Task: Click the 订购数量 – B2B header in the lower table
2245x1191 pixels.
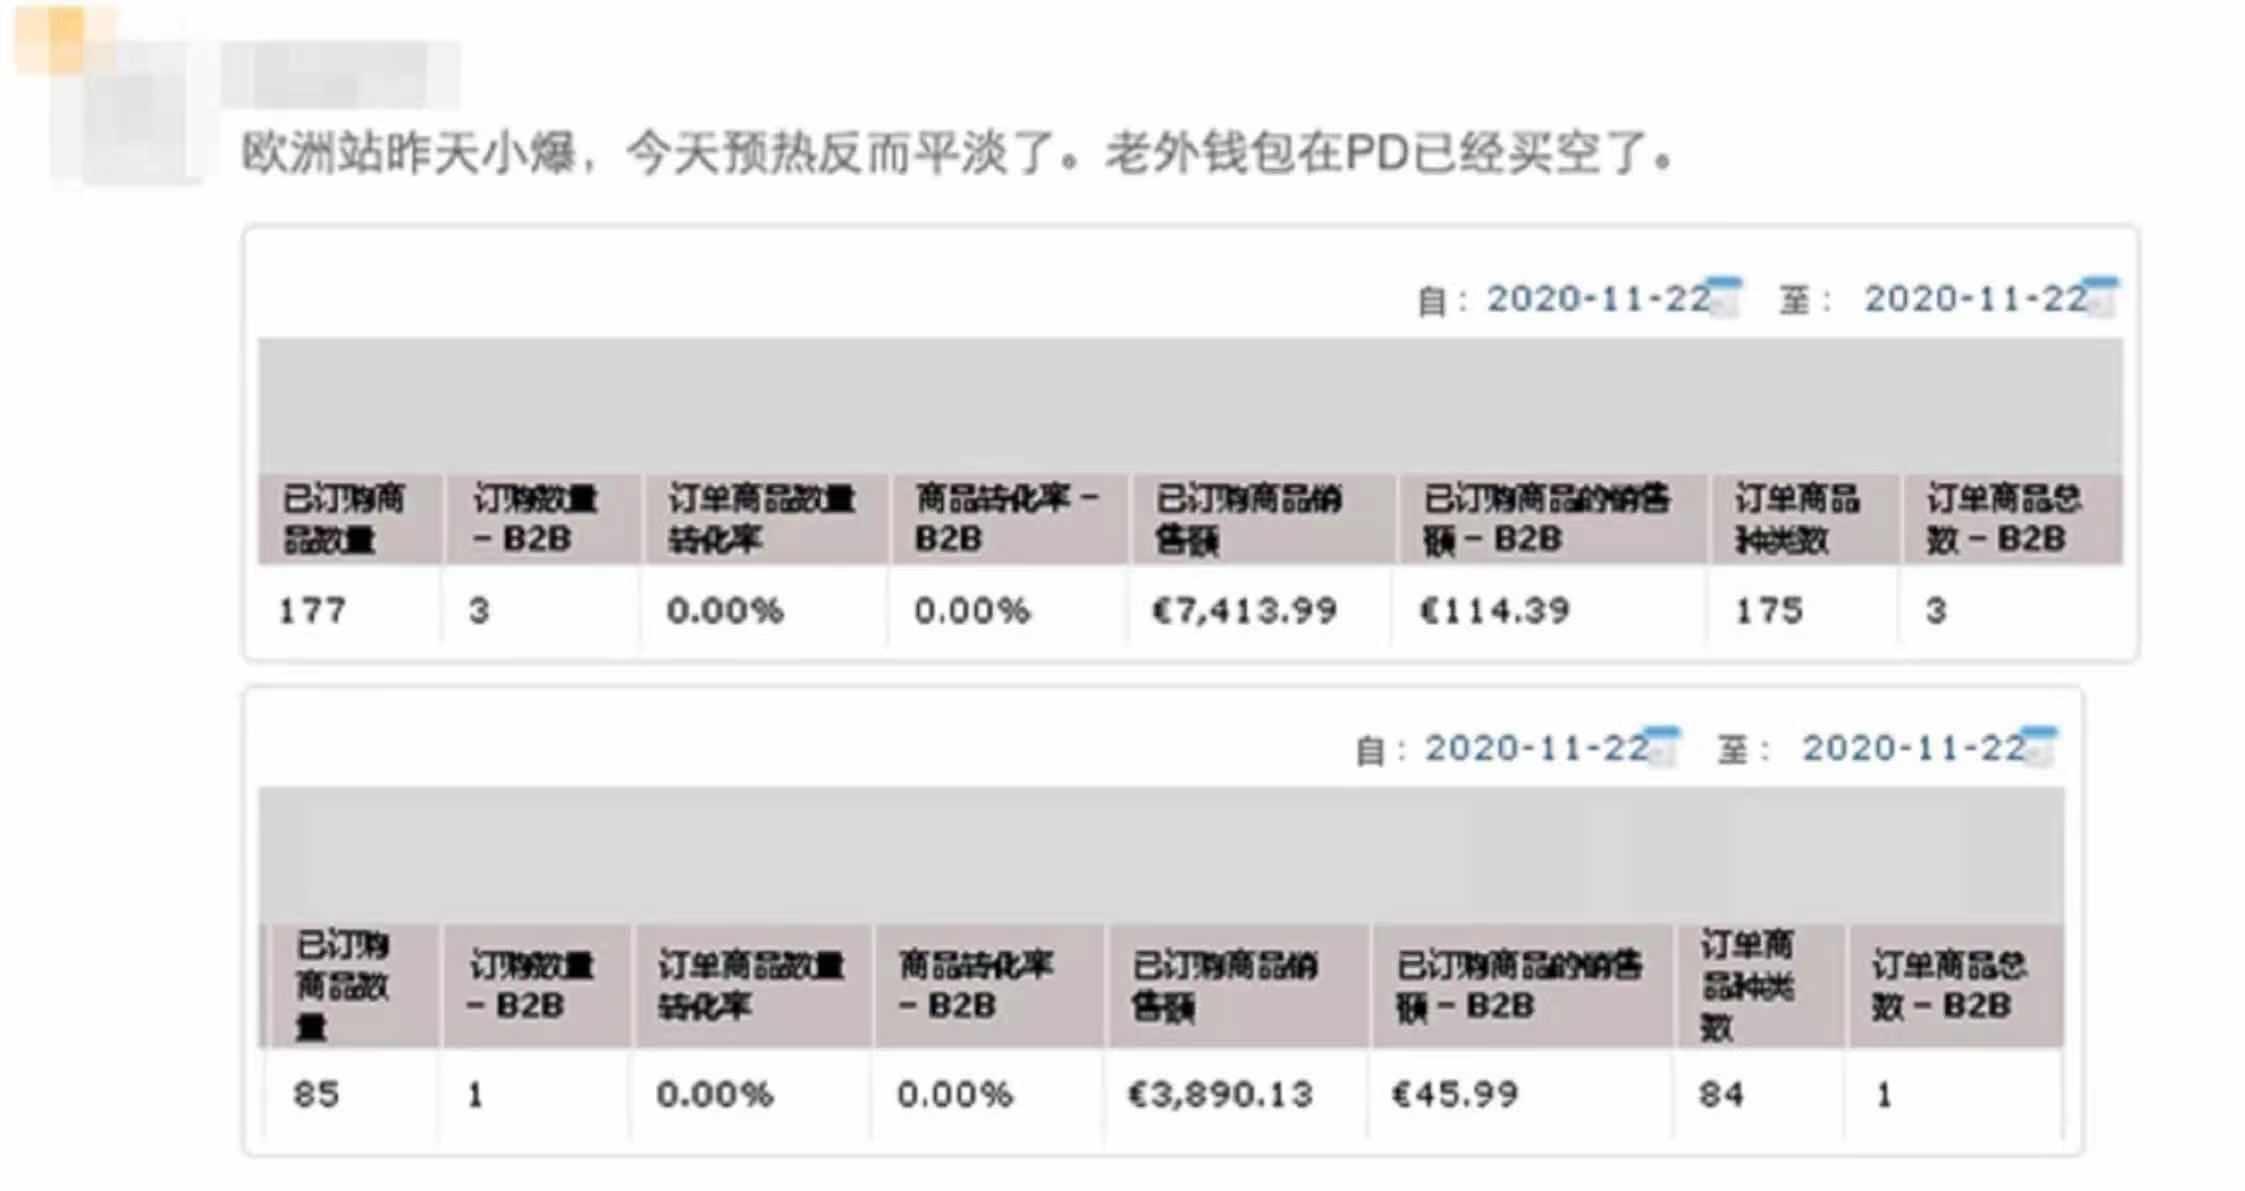Action: tap(532, 986)
